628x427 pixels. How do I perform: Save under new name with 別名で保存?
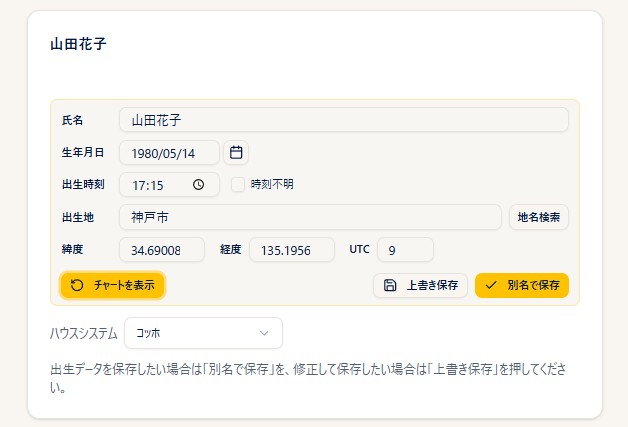522,285
